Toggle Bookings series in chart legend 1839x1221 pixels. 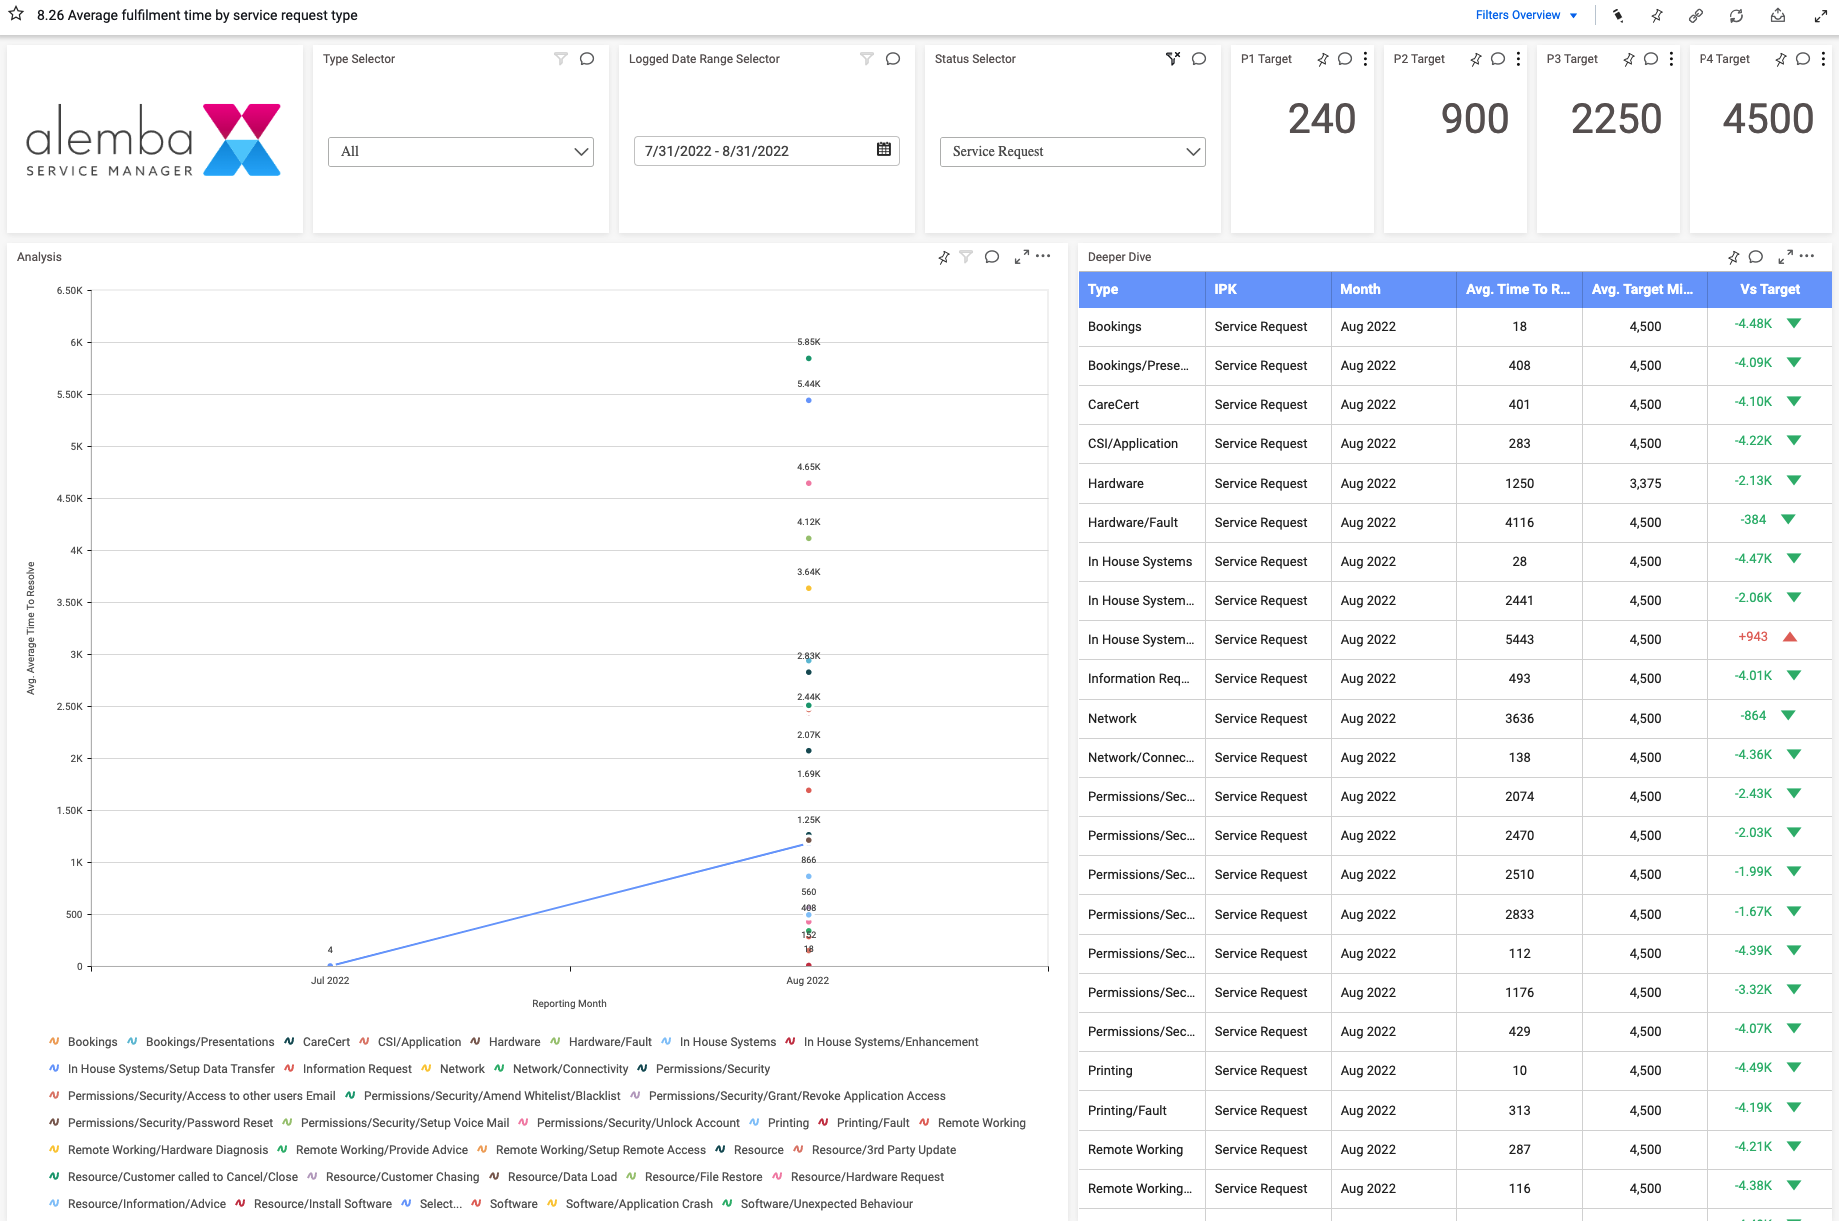click(92, 1042)
